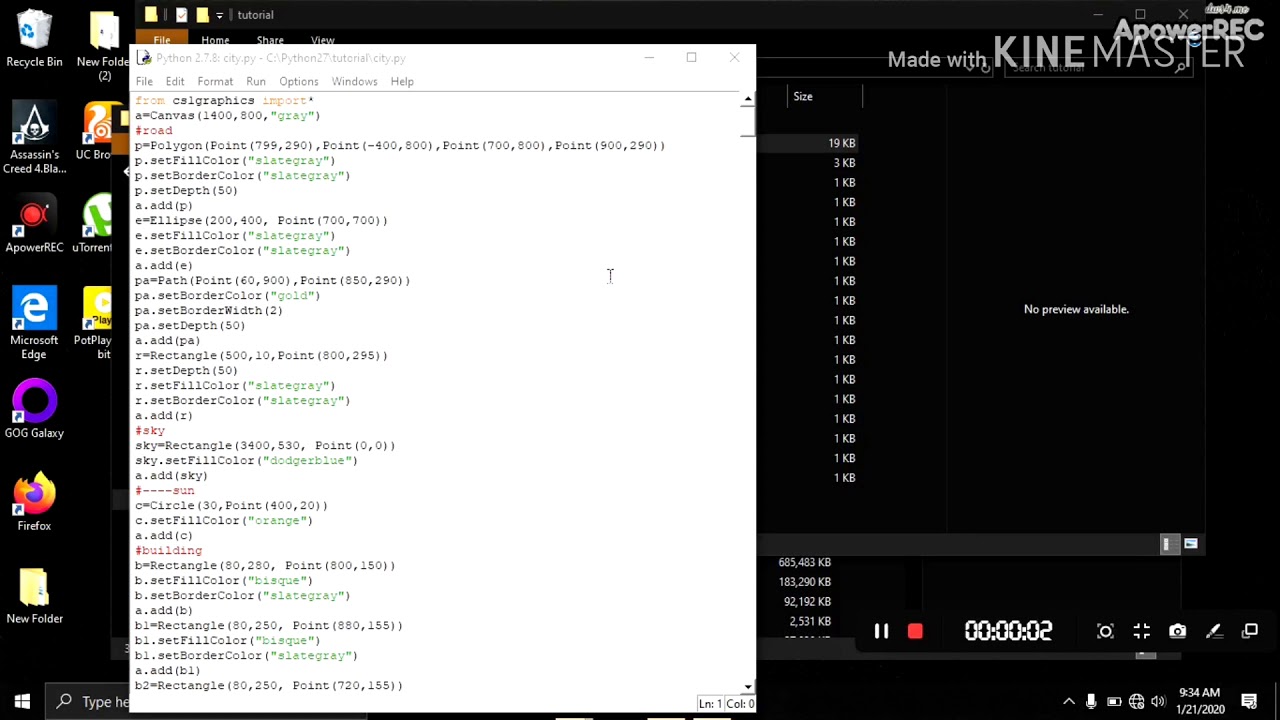Pause the ApowerREC screen recording
Image resolution: width=1280 pixels, height=720 pixels.
coord(881,631)
